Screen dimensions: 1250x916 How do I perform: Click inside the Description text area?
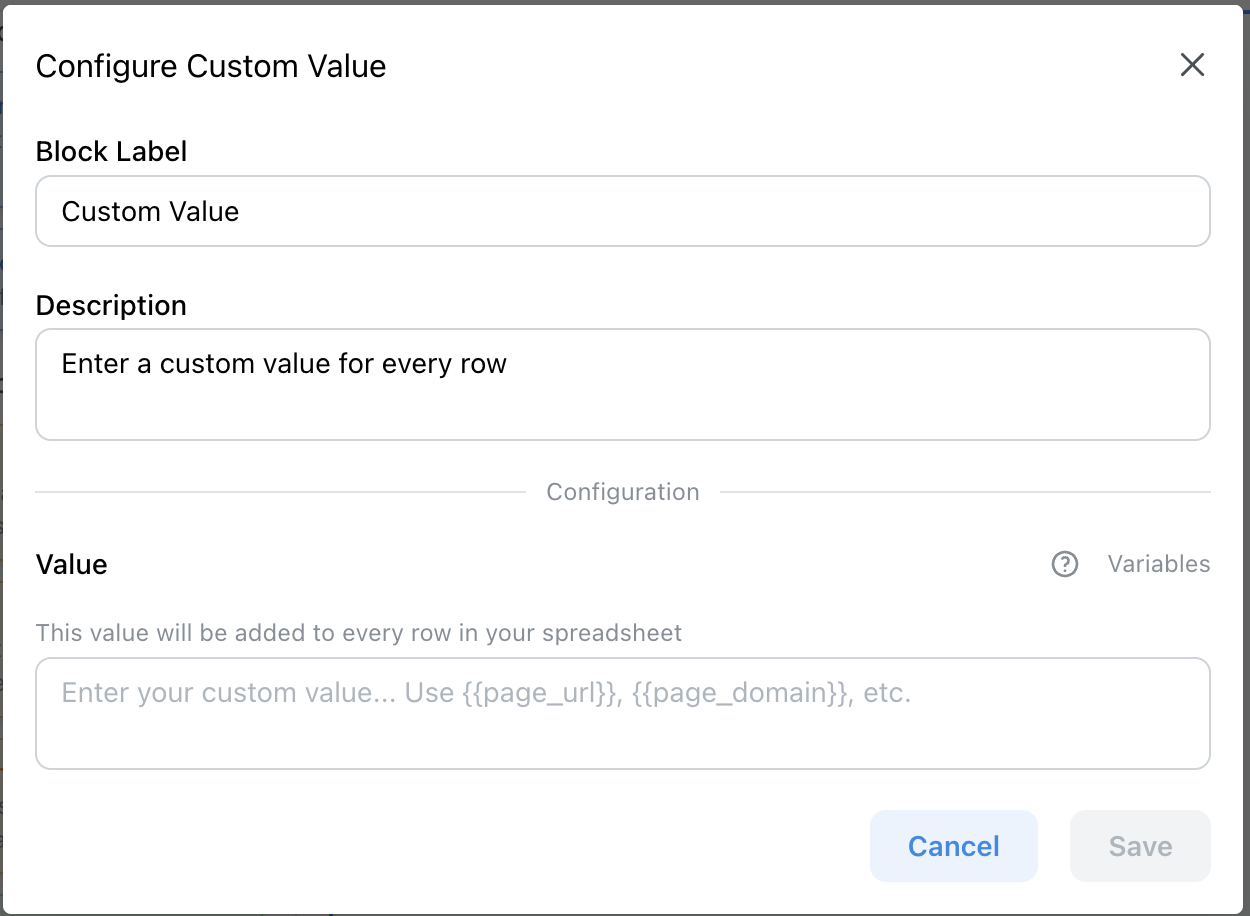[622, 400]
